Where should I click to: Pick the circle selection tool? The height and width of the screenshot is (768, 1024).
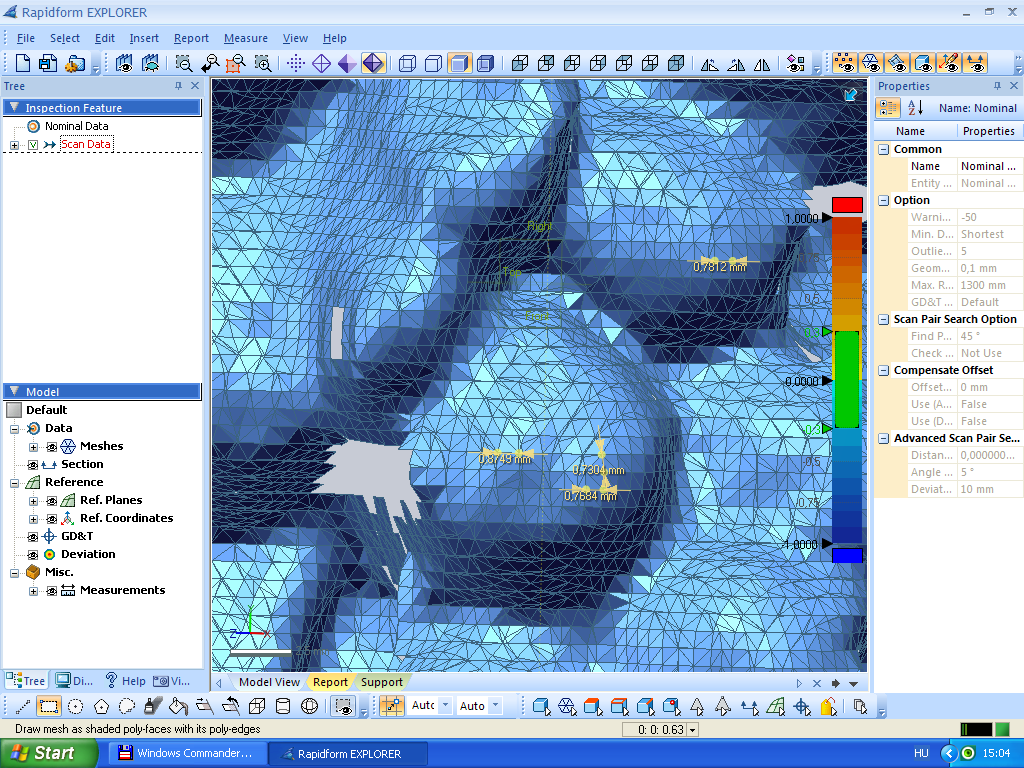click(75, 706)
